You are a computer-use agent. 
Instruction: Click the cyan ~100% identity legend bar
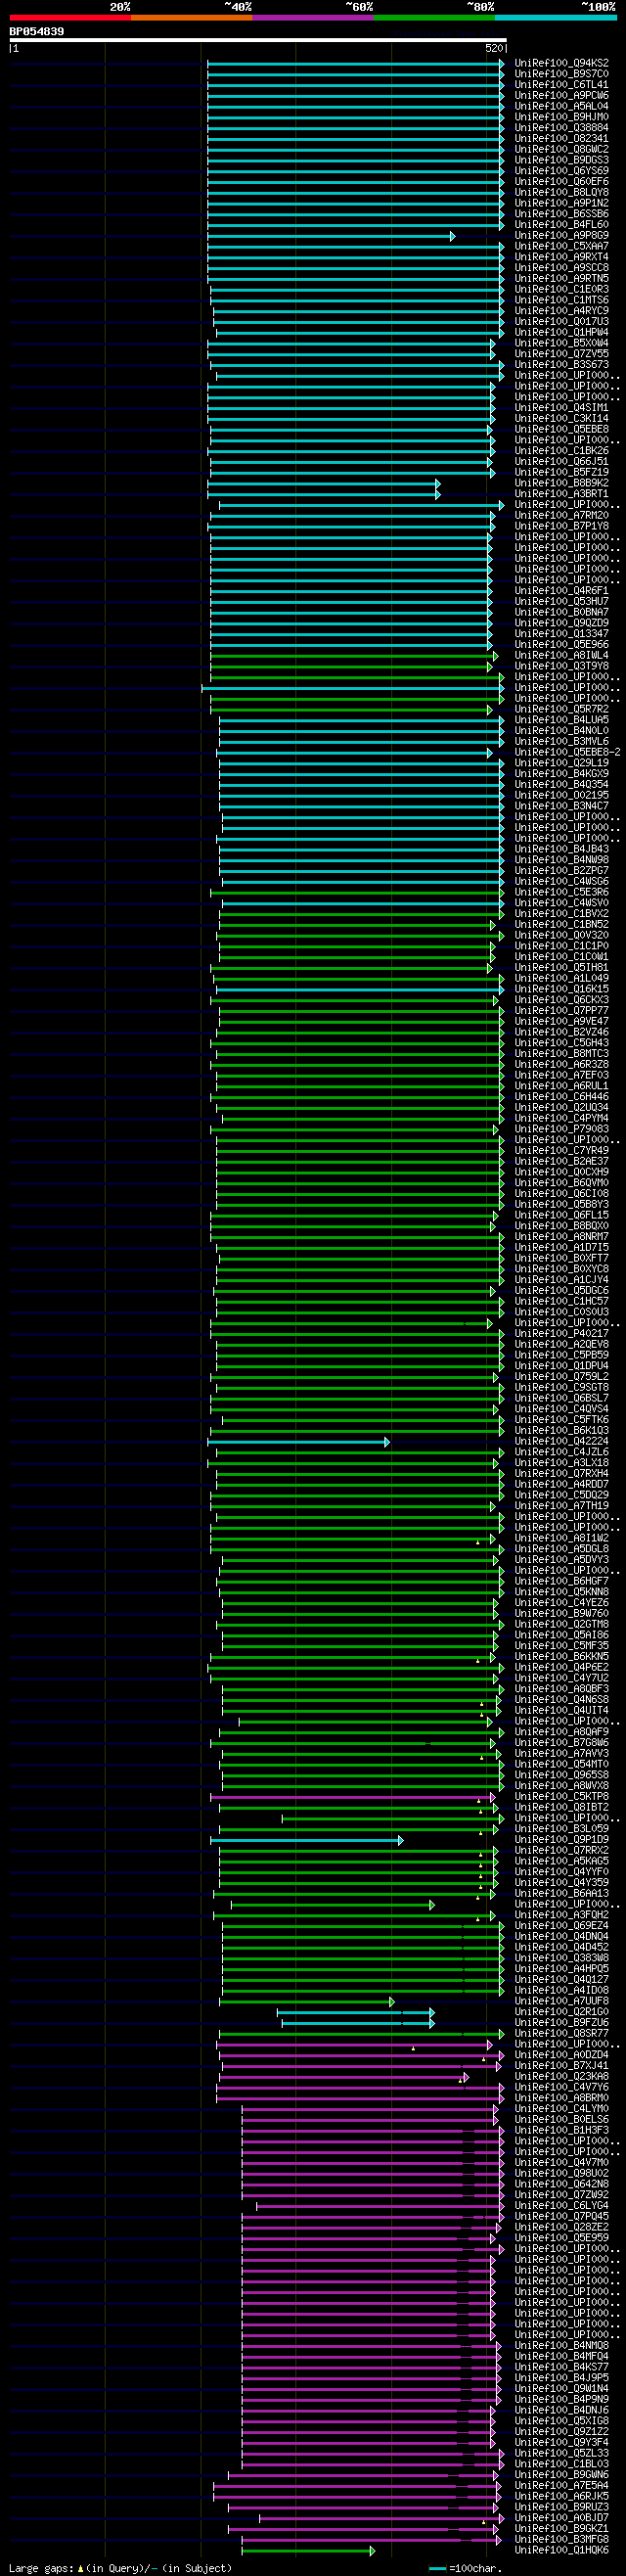[x=556, y=17]
